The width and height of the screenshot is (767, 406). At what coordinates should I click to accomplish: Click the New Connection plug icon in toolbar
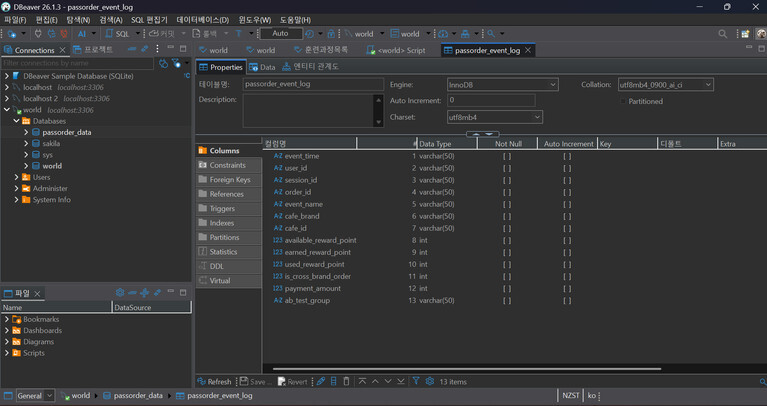(x=12, y=34)
